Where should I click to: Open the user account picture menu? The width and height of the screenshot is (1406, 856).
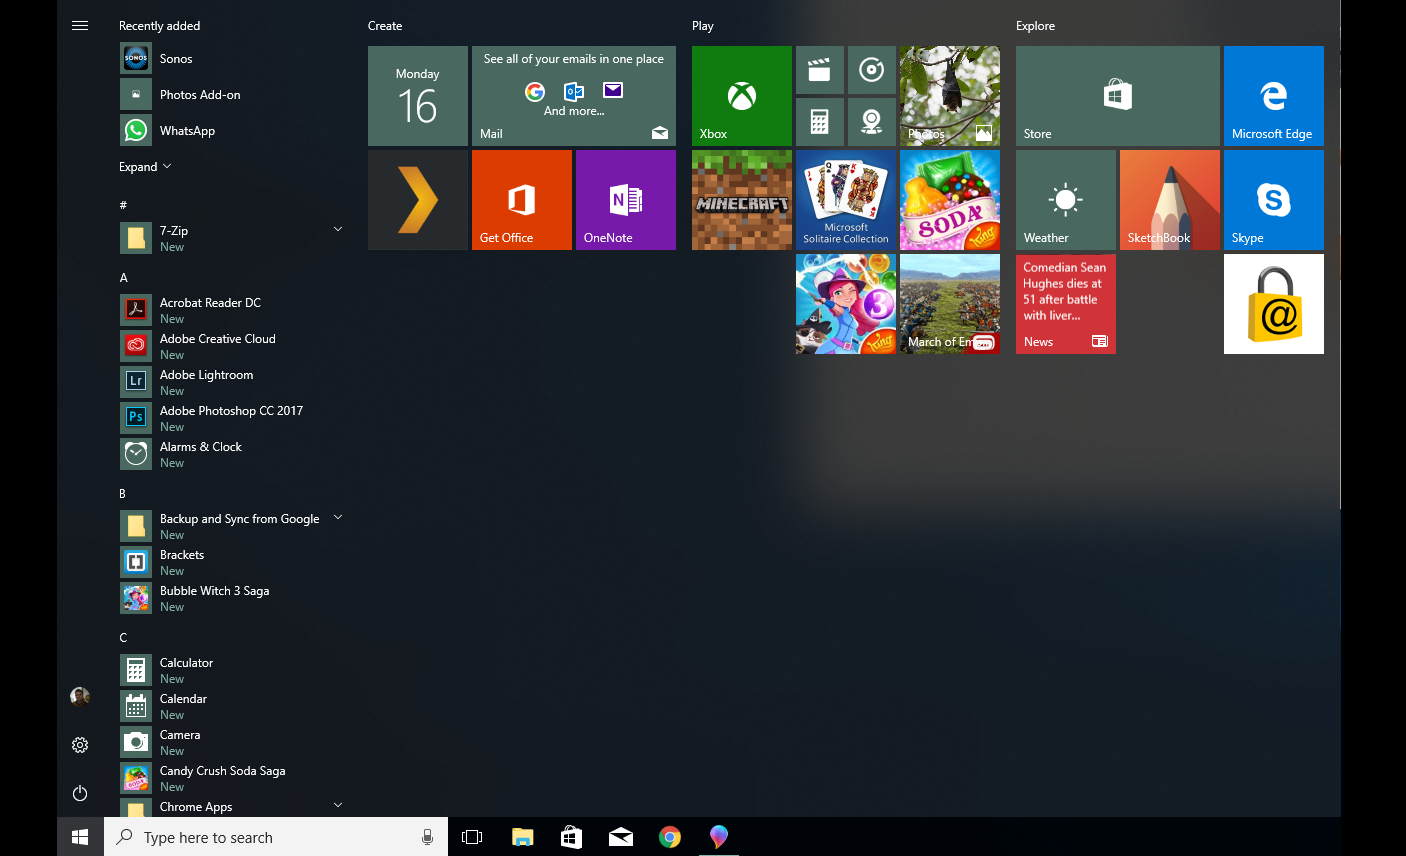tap(80, 697)
